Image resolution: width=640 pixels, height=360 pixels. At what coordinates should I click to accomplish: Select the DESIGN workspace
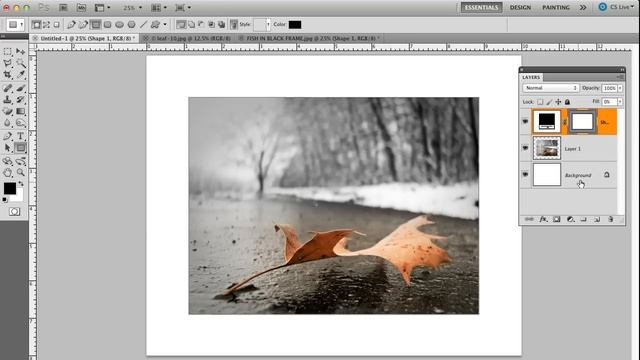click(x=520, y=7)
